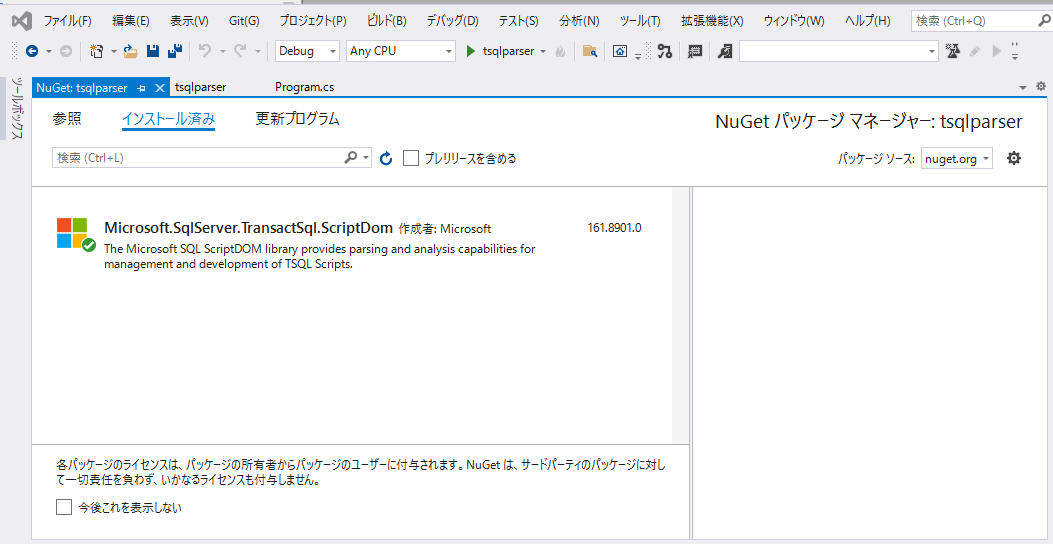The image size is (1053, 544).
Task: Toggle the プレリリースを含める checkbox
Action: pos(411,158)
